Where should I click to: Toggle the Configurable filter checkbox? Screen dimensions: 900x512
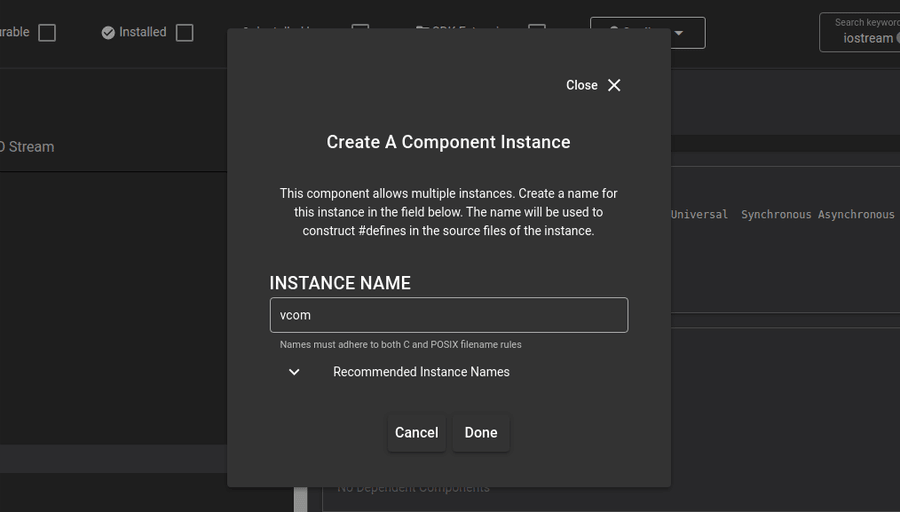[47, 33]
